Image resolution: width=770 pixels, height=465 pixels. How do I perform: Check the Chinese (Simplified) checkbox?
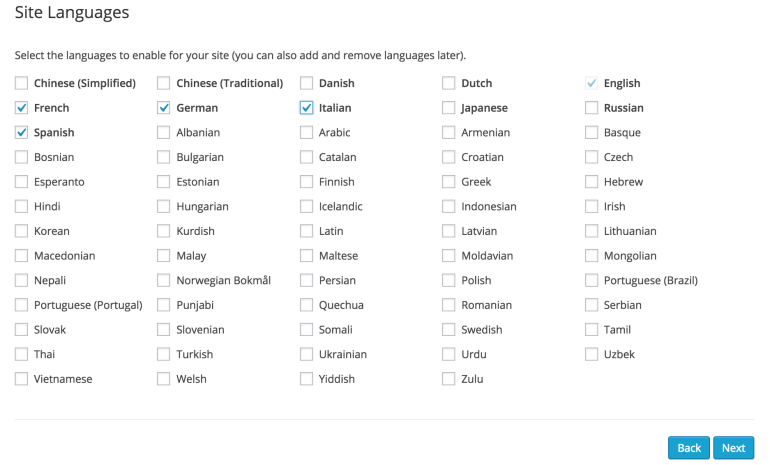(21, 83)
